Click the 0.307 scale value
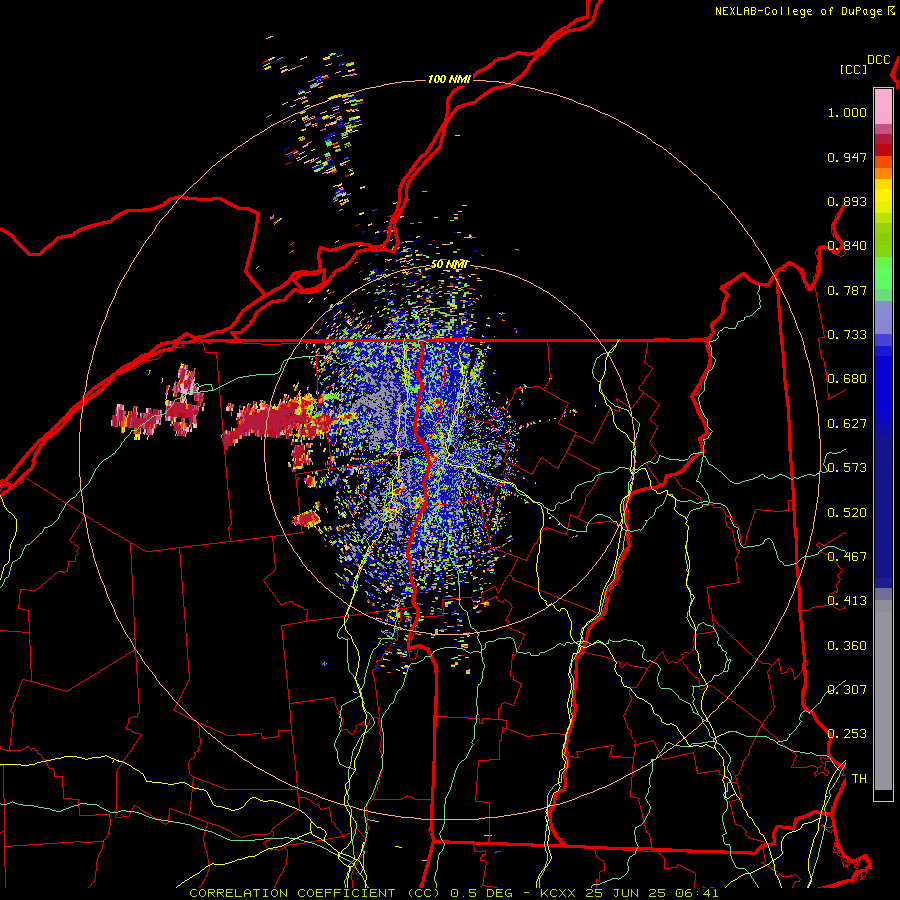 (847, 689)
